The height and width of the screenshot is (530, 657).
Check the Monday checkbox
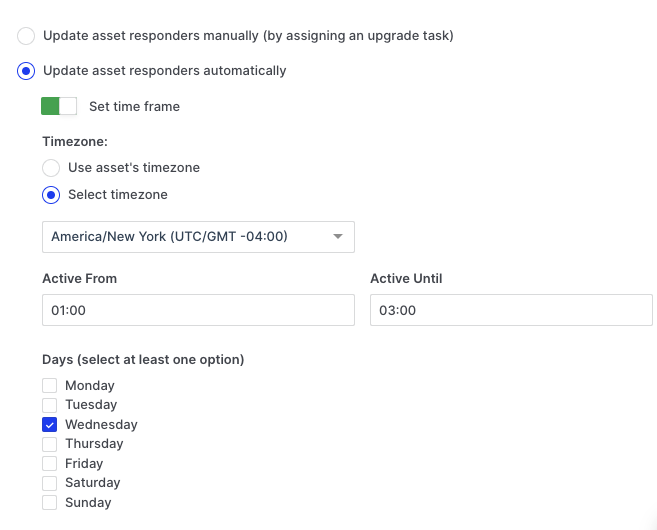point(50,386)
